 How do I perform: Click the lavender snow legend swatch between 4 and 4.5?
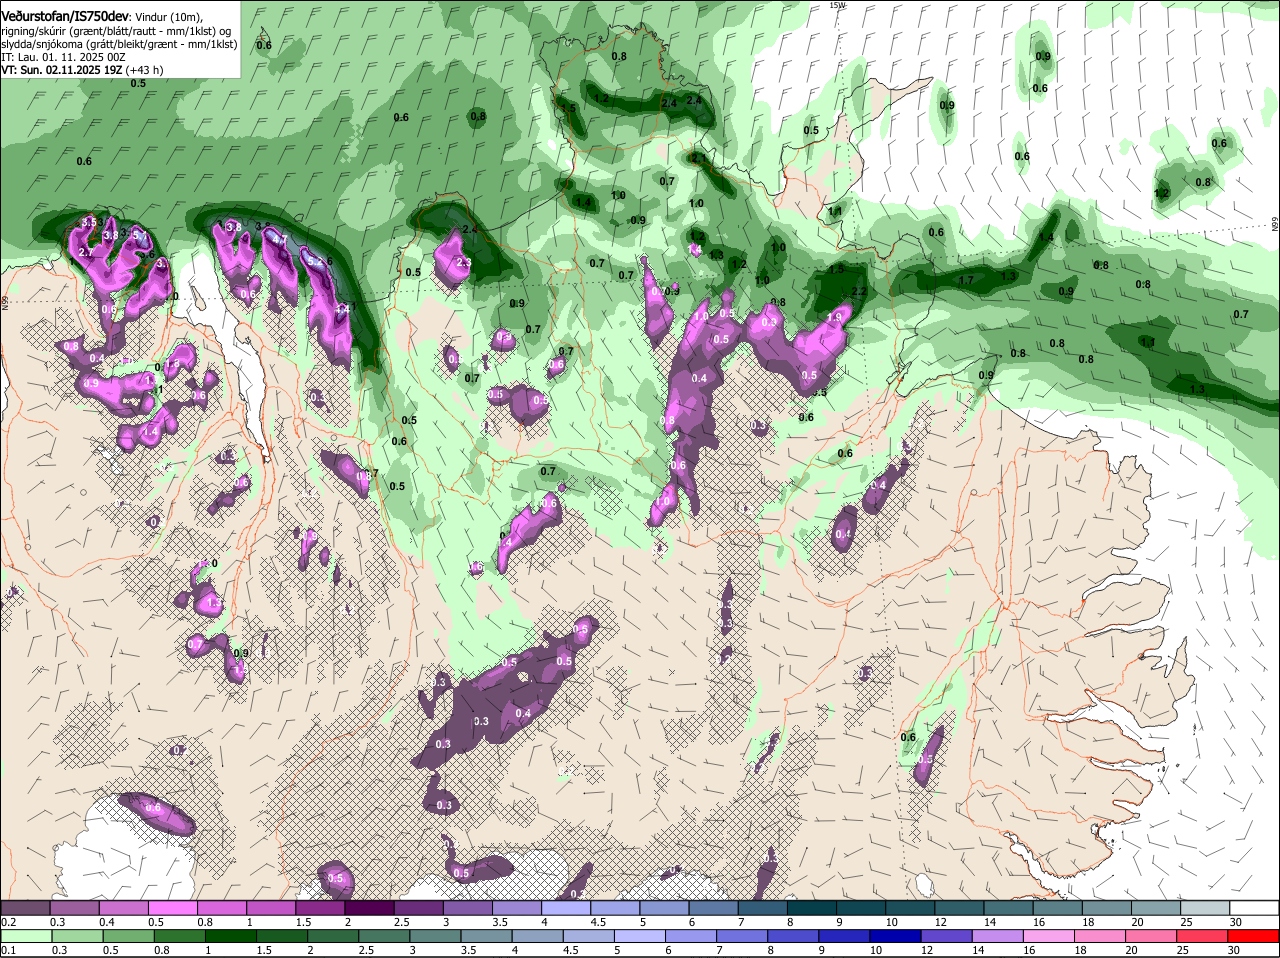point(566,907)
